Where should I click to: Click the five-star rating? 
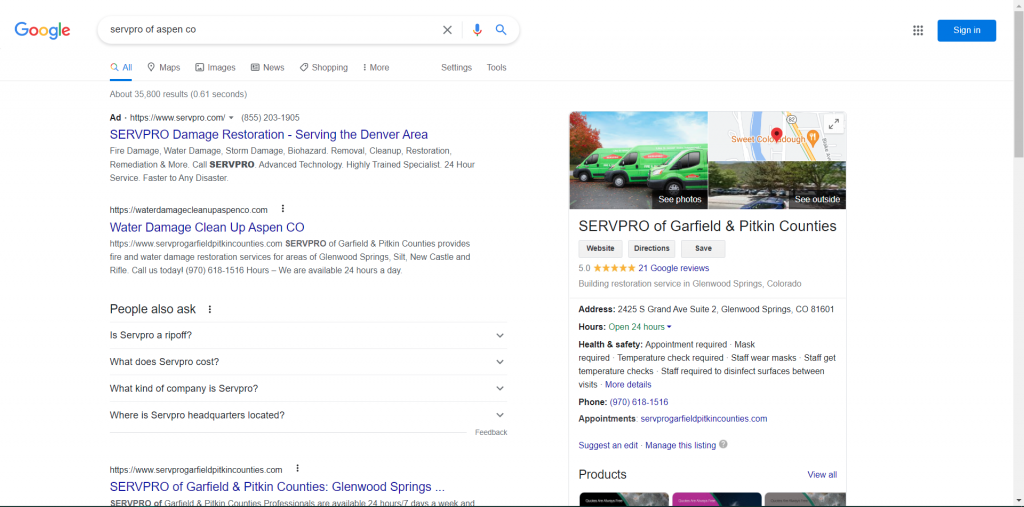pyautogui.click(x=614, y=269)
